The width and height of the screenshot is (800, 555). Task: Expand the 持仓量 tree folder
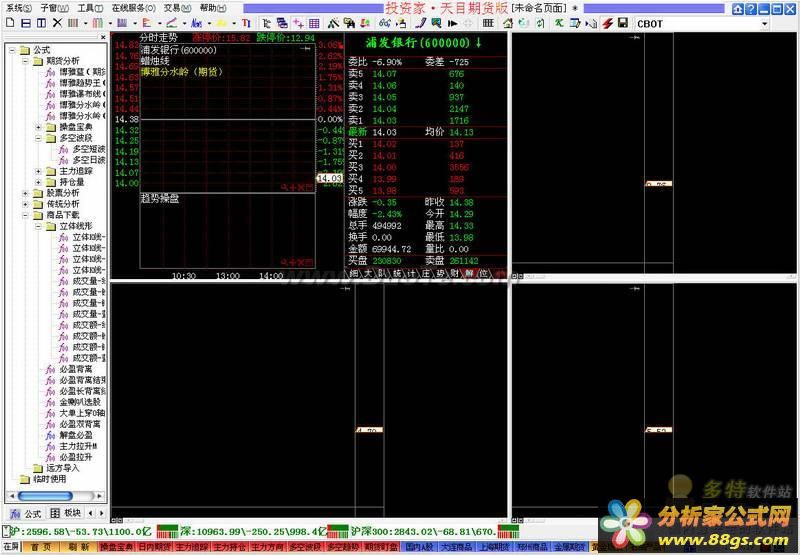click(38, 182)
